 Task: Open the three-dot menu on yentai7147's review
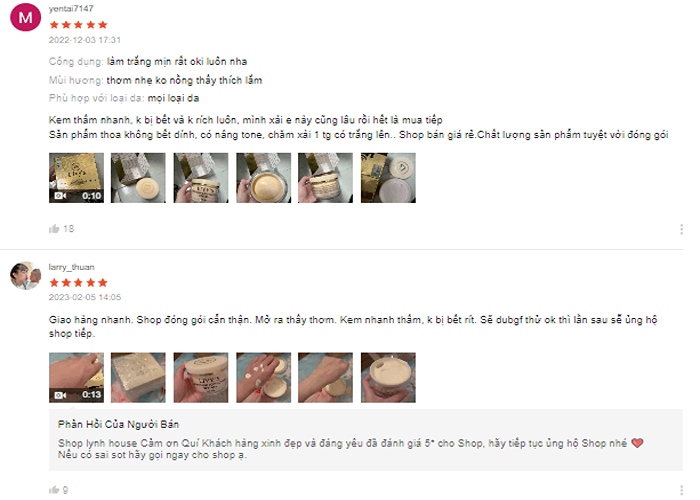tap(681, 229)
